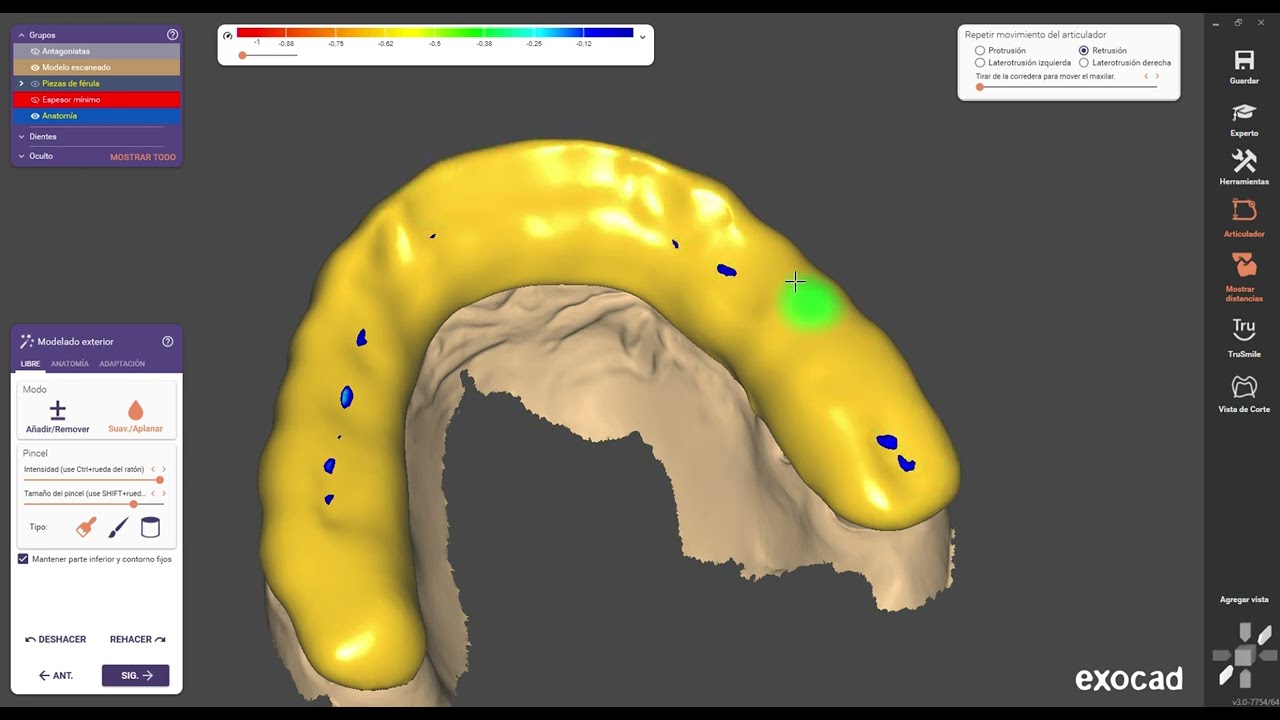The height and width of the screenshot is (720, 1280).
Task: Select the Añadir/Remover mode
Action: coord(57,417)
